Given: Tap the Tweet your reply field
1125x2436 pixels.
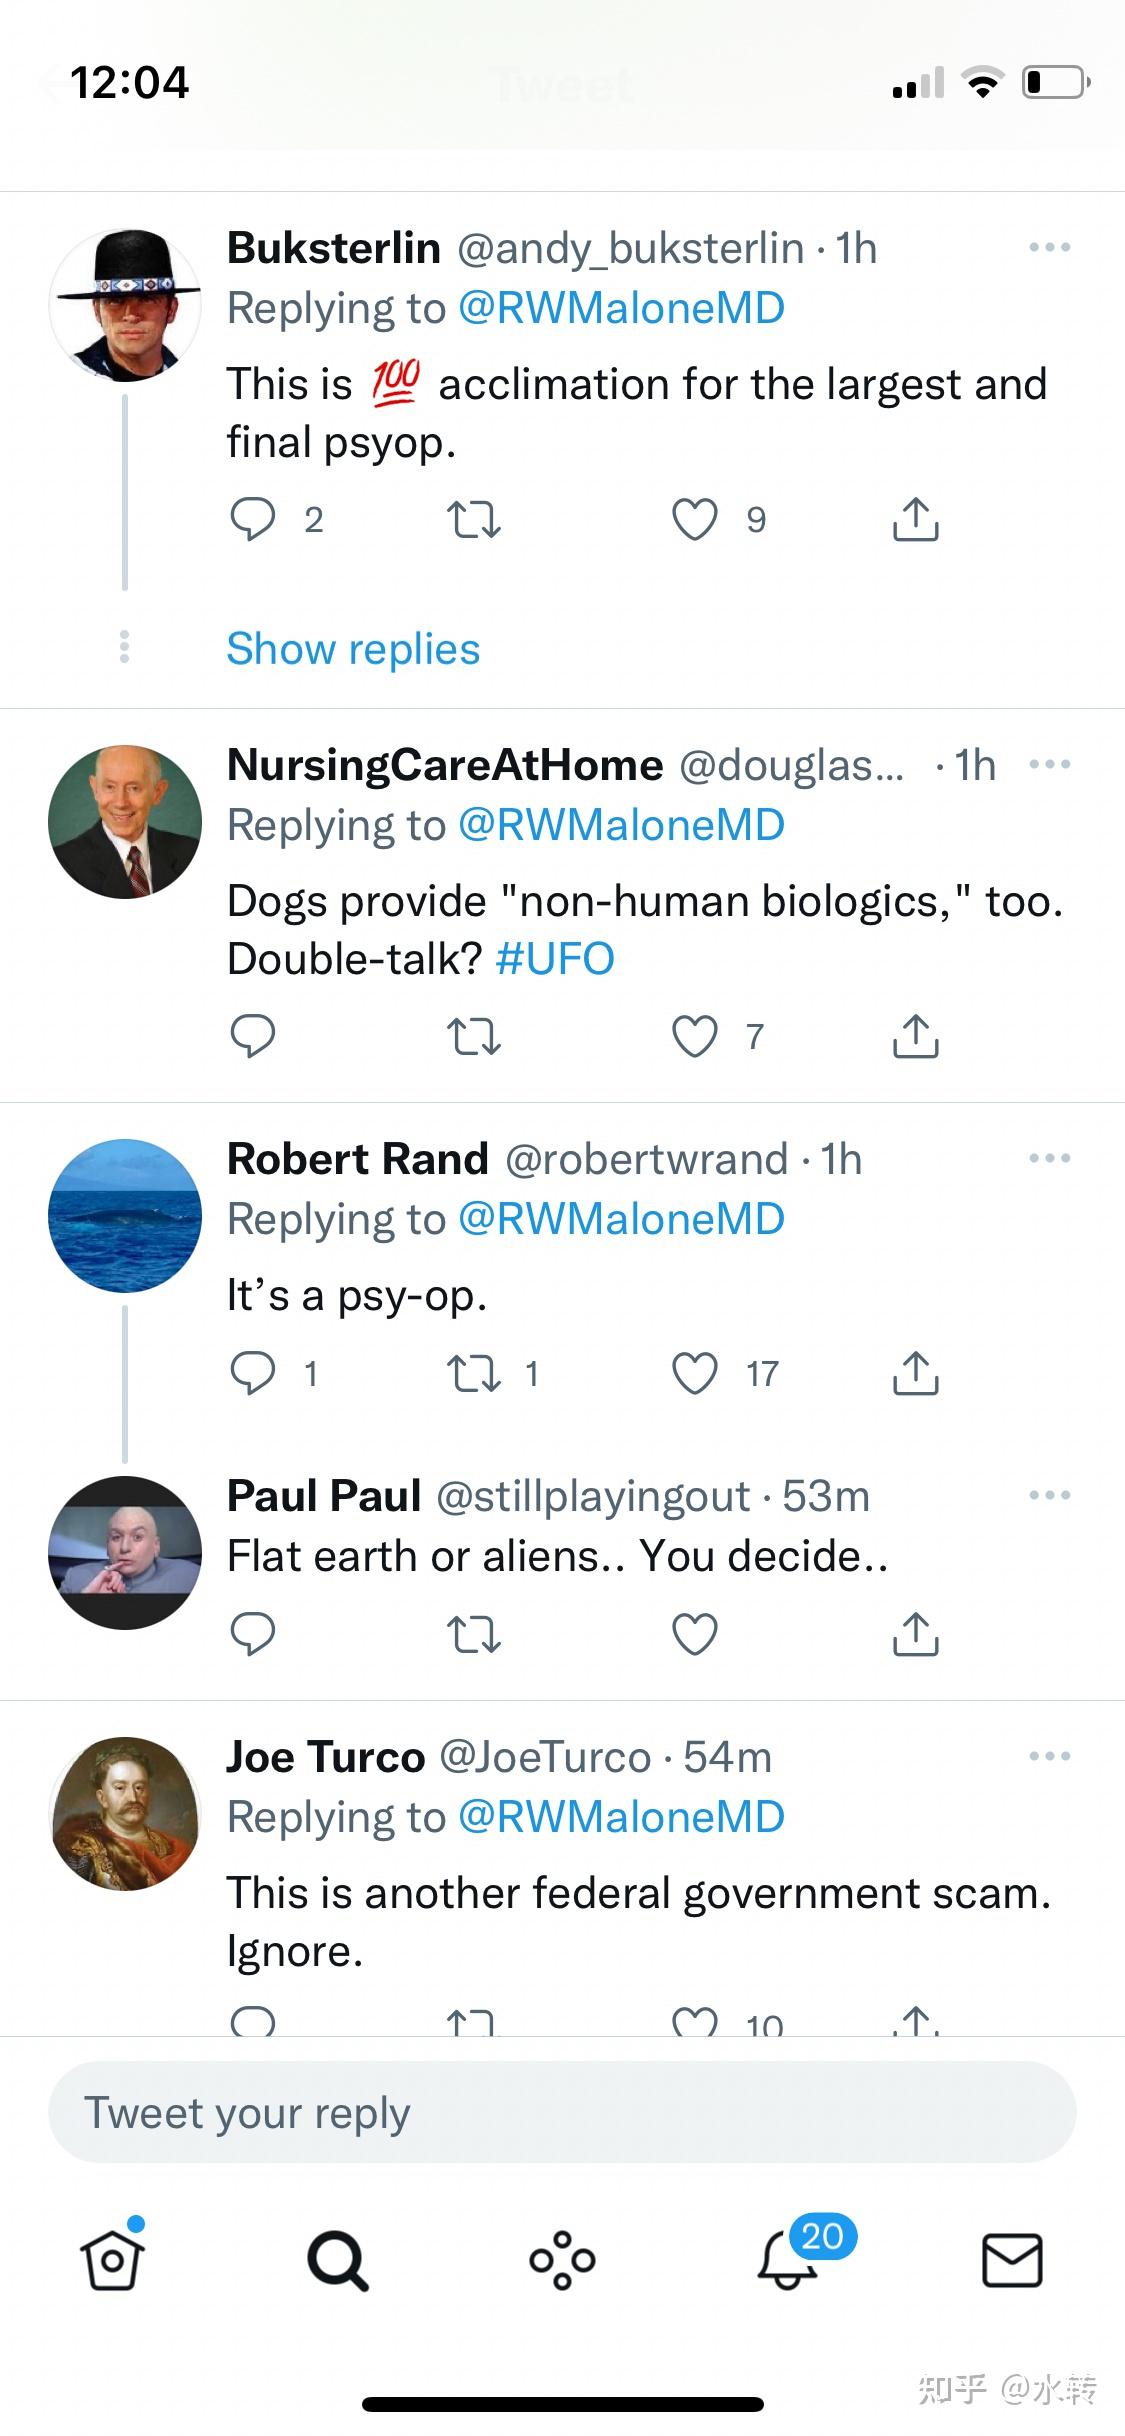Looking at the screenshot, I should pyautogui.click(x=562, y=2113).
